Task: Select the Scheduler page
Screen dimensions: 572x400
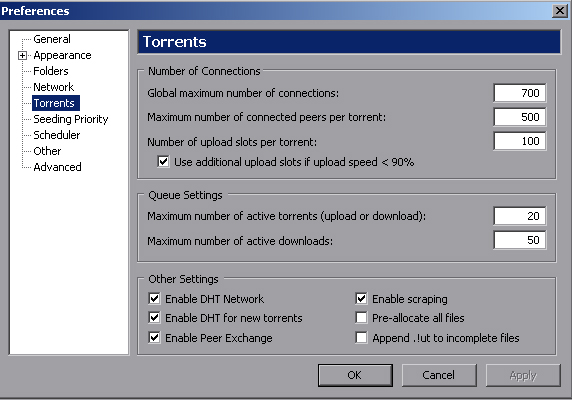Action: coord(57,135)
